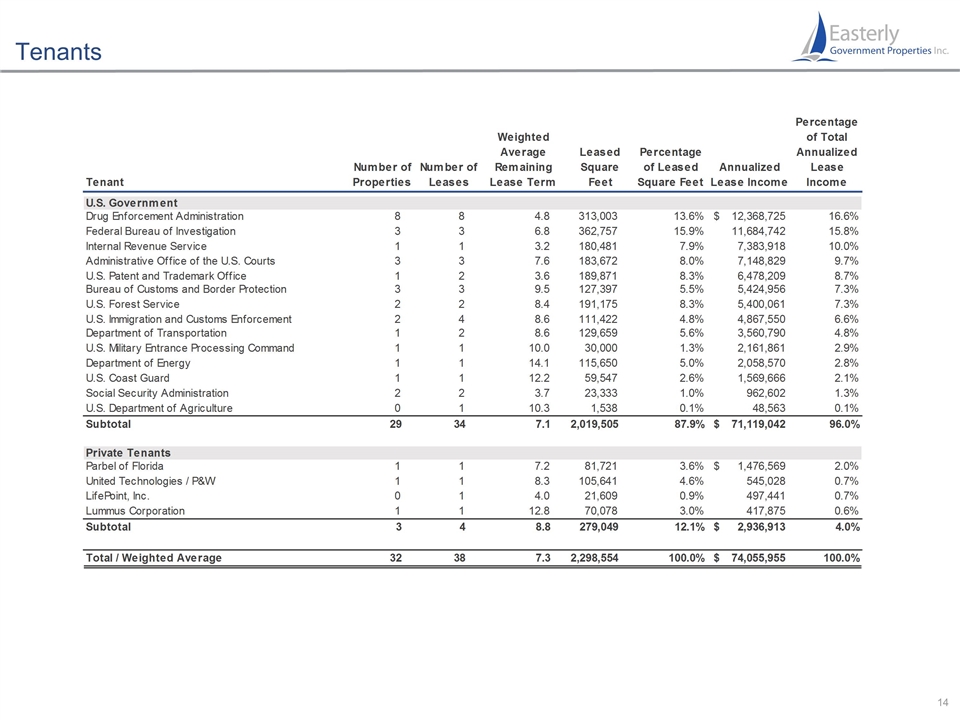Select Forest Service lease income 5,400,061
The image size is (960, 720).
(761, 304)
